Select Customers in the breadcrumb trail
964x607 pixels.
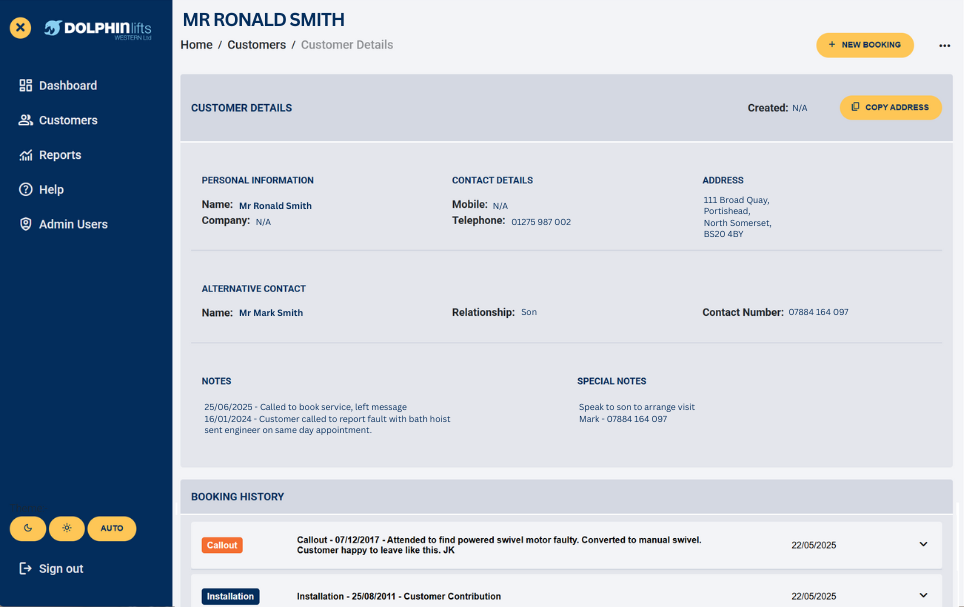tap(256, 45)
